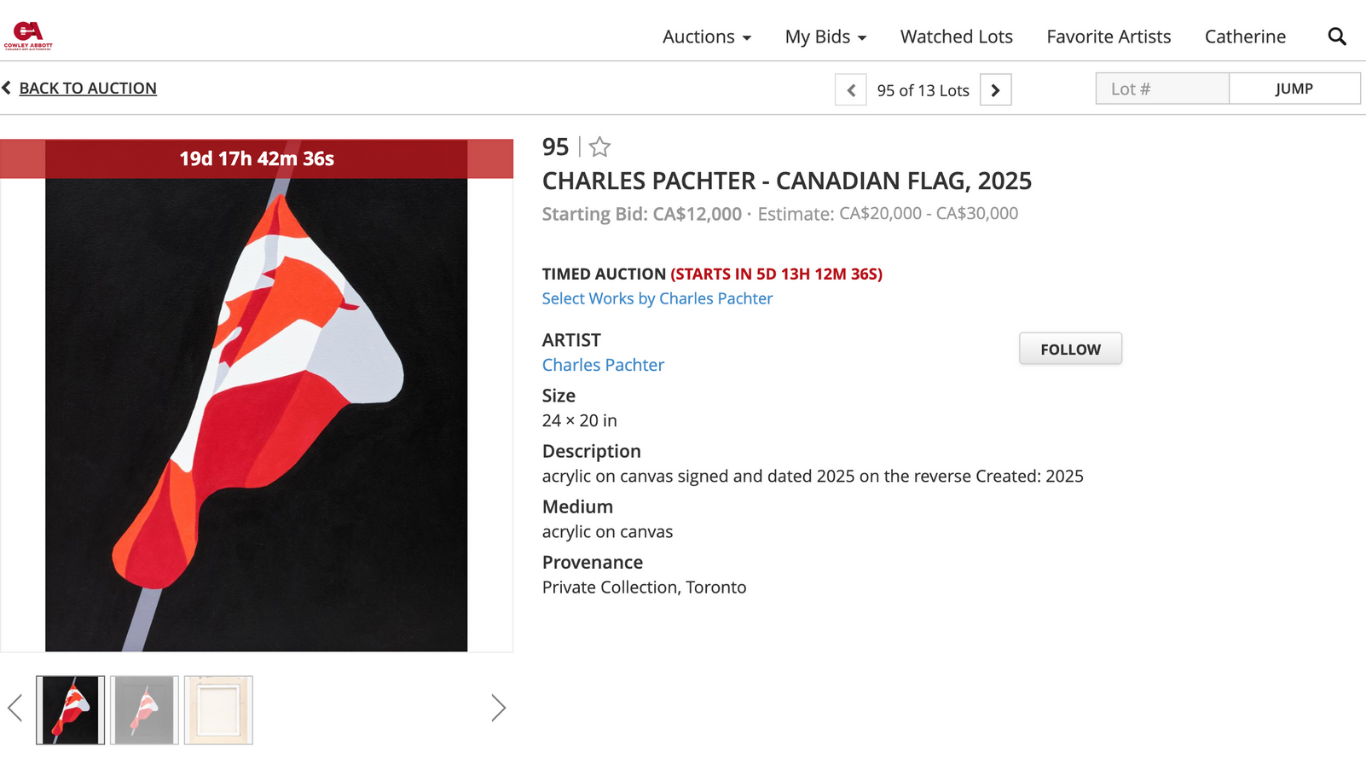The image size is (1366, 768).
Task: Click the Cowley Abbott logo
Action: tap(27, 37)
